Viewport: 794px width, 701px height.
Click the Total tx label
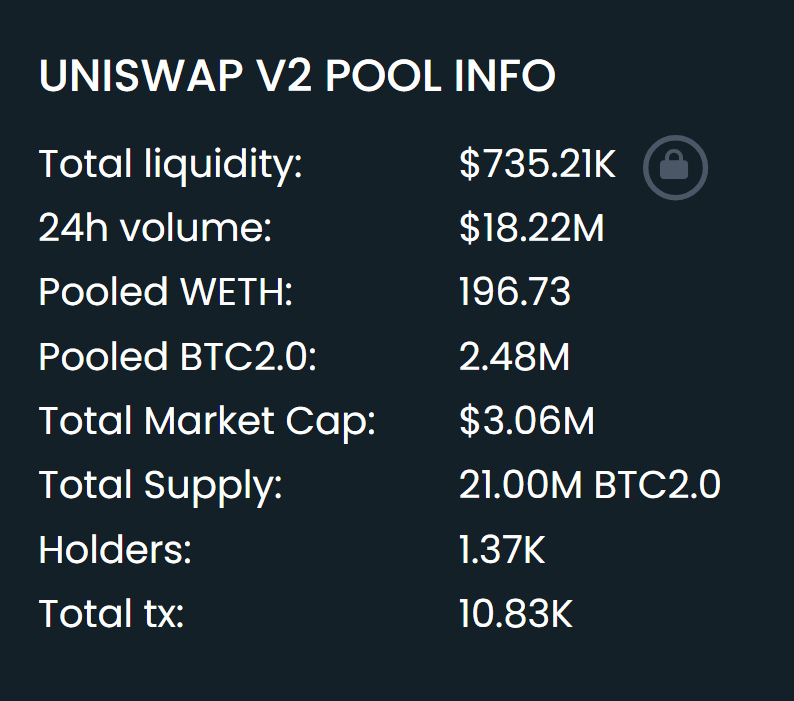click(111, 613)
